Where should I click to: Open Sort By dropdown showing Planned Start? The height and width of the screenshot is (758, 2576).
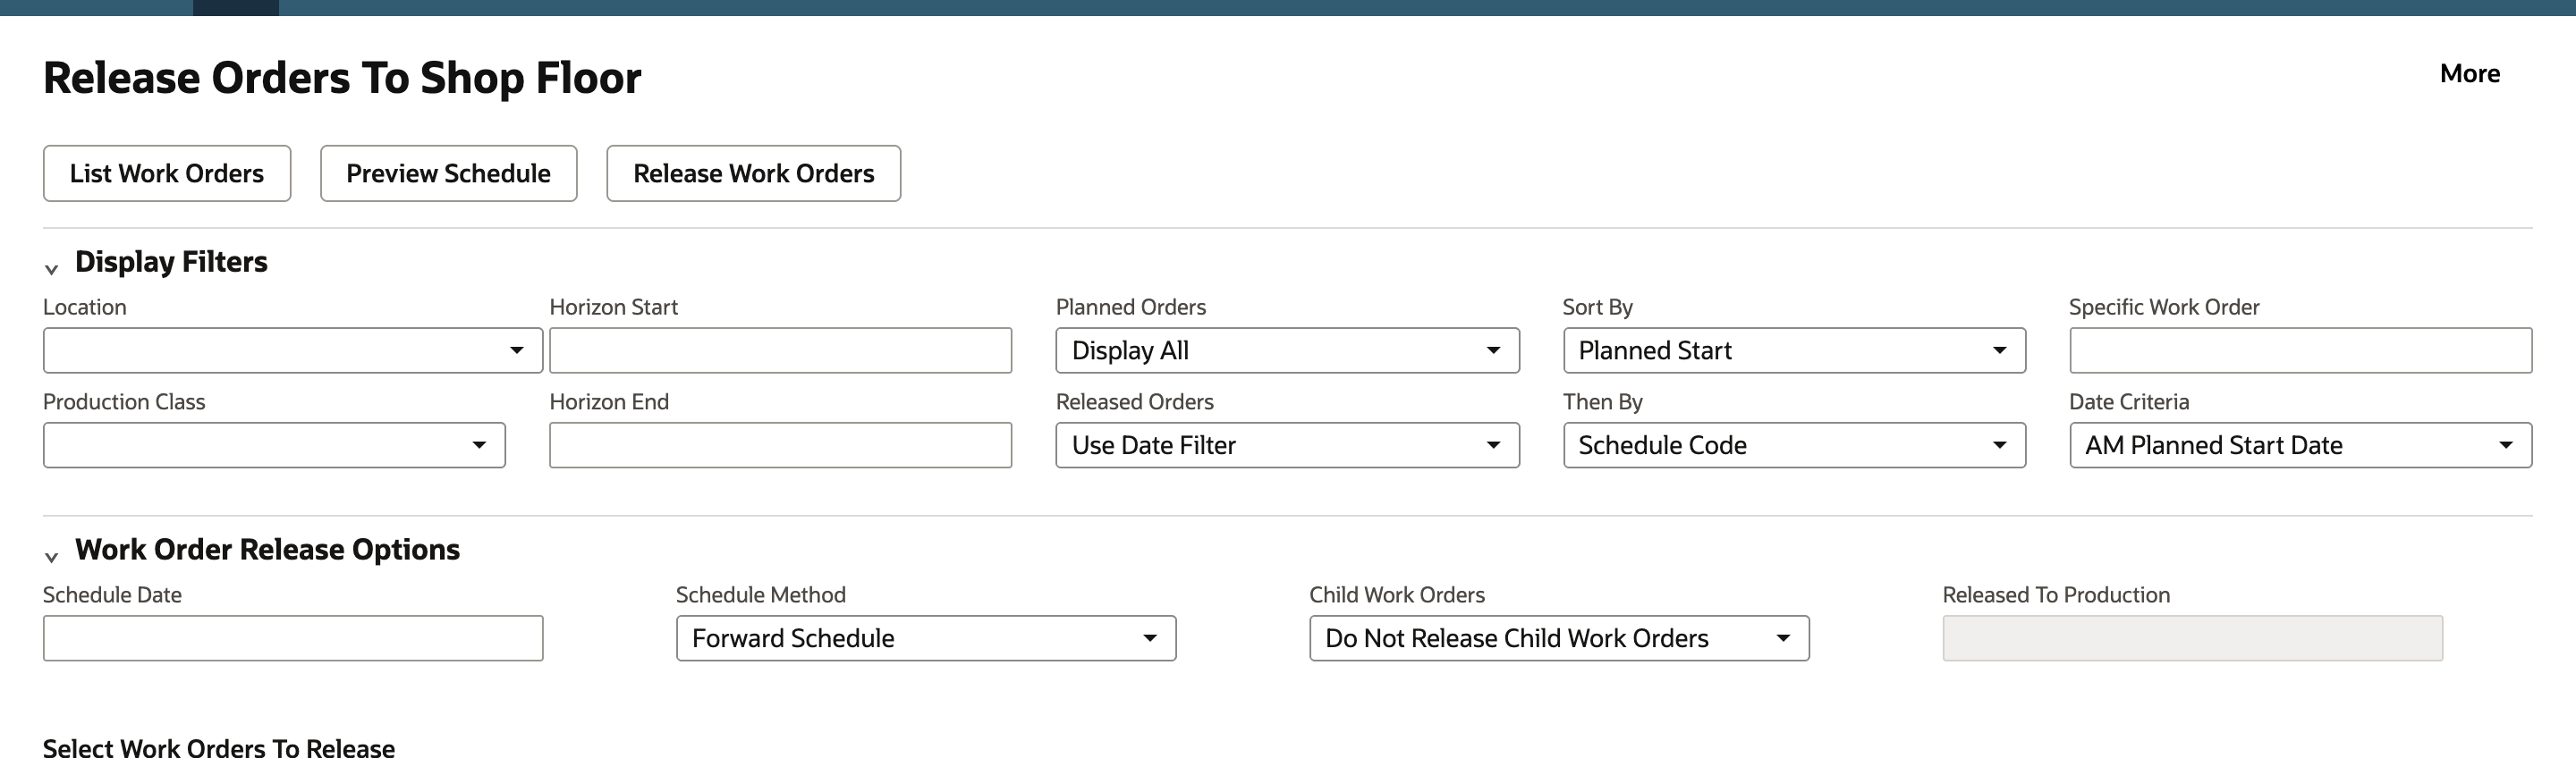pos(1794,350)
